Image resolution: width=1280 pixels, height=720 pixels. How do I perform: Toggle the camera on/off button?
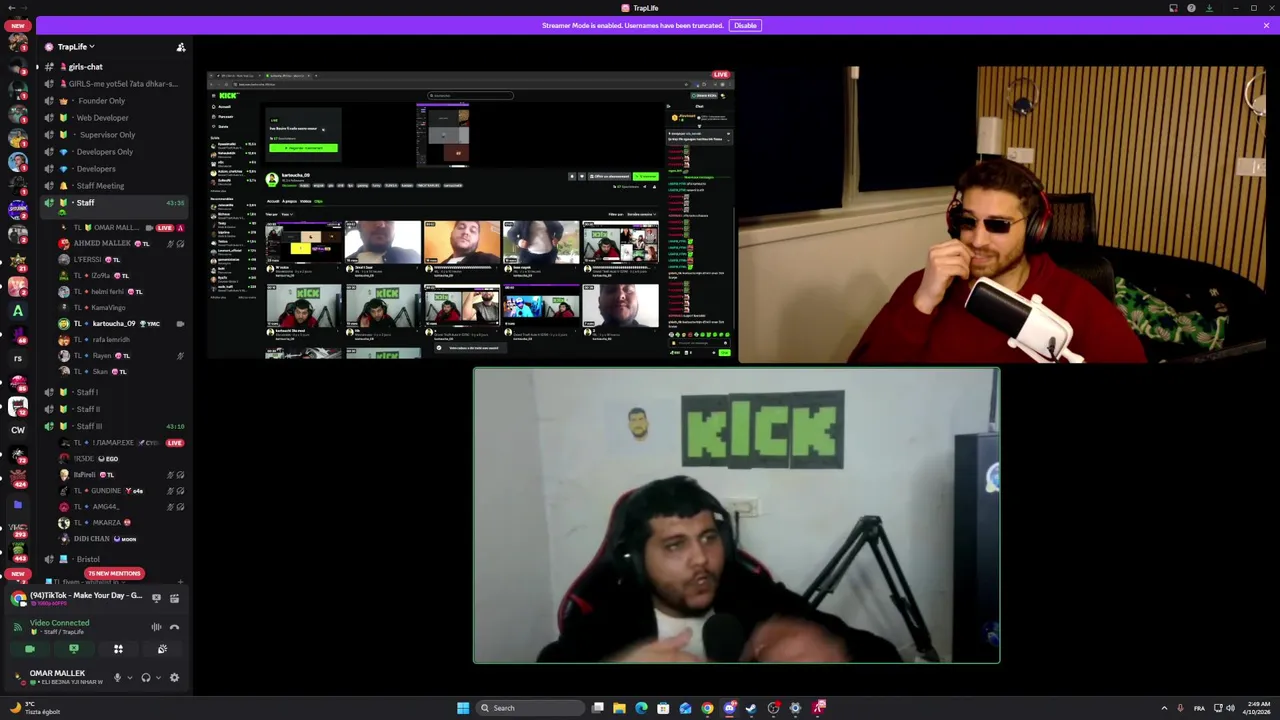pos(30,649)
